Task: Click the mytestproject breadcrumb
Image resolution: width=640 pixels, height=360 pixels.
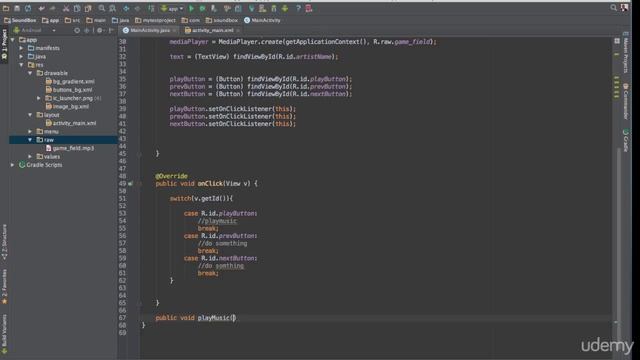Action: pos(156,20)
